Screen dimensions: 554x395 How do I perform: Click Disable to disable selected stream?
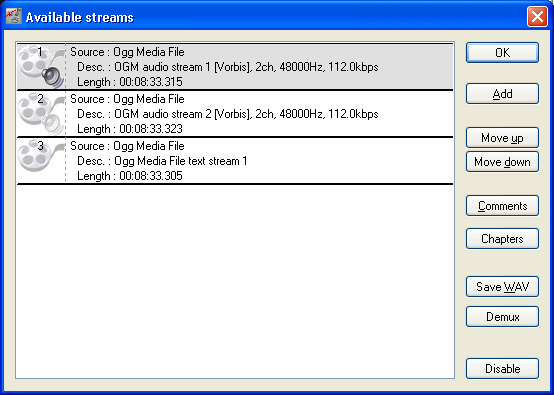[x=502, y=369]
